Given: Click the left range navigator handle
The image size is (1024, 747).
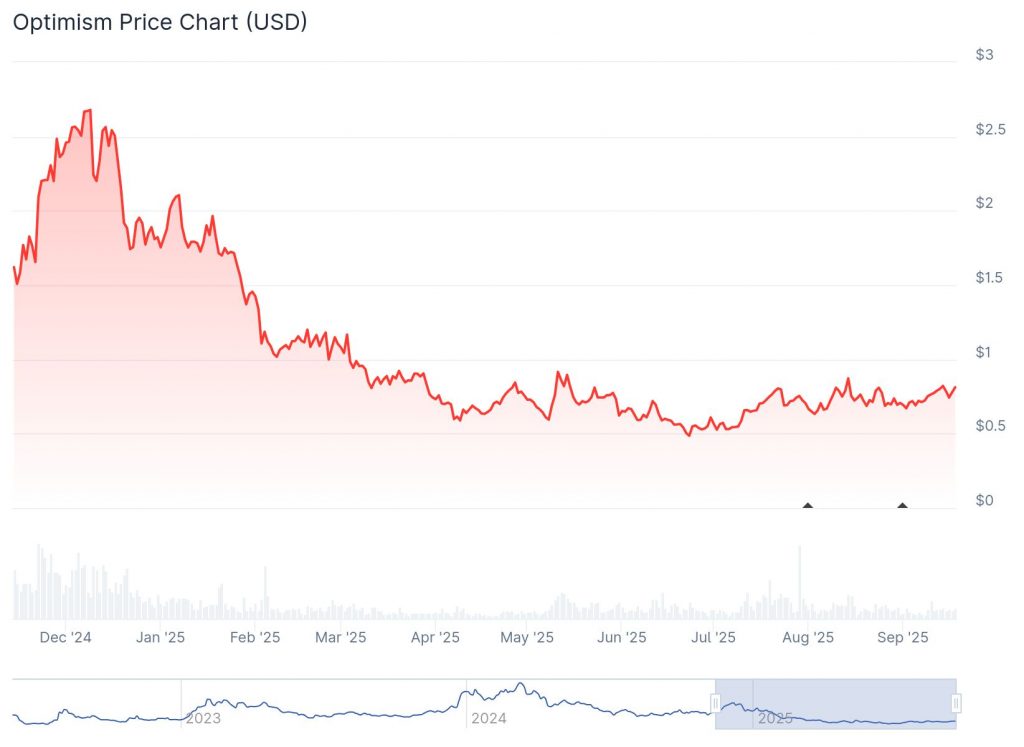Looking at the screenshot, I should tap(716, 702).
